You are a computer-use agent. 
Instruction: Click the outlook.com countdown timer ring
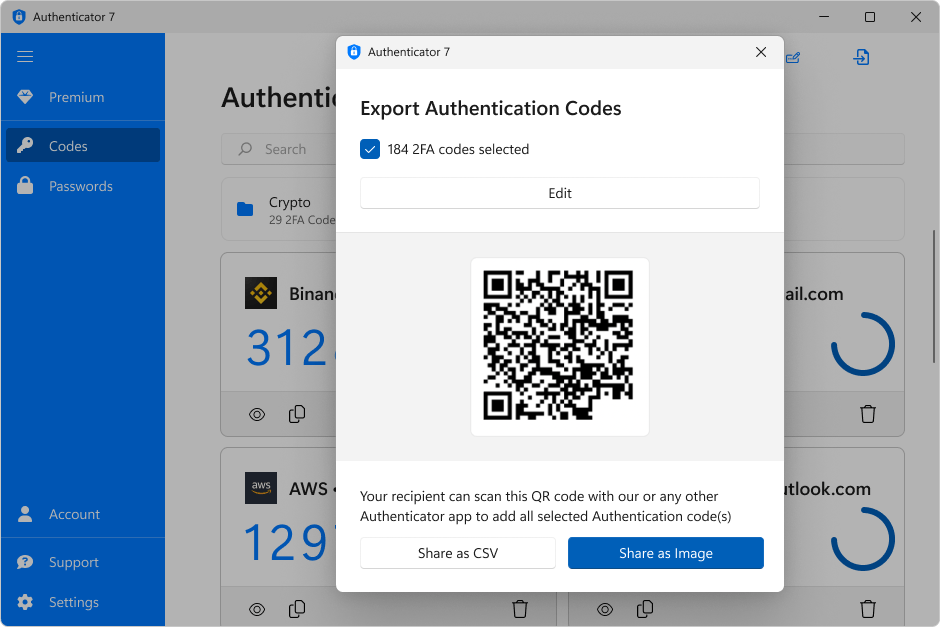tap(863, 539)
